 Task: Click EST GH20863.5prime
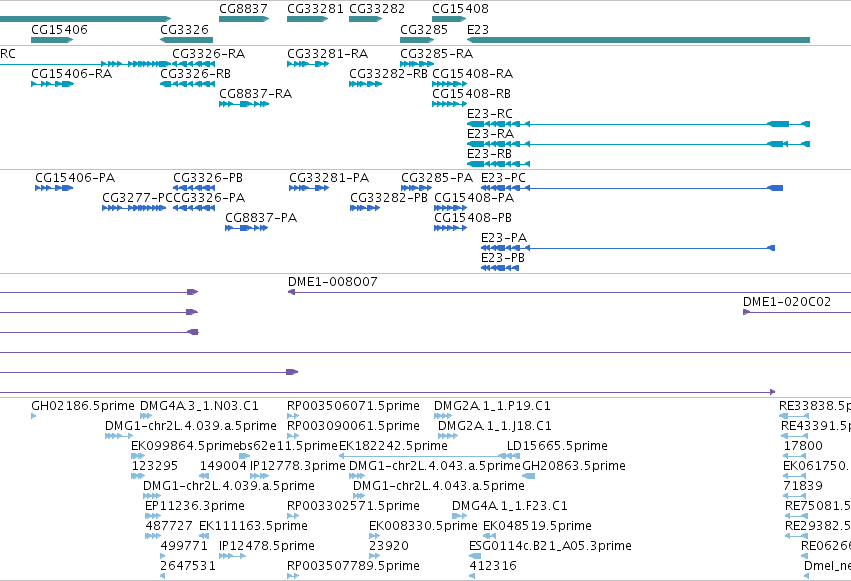529,476
